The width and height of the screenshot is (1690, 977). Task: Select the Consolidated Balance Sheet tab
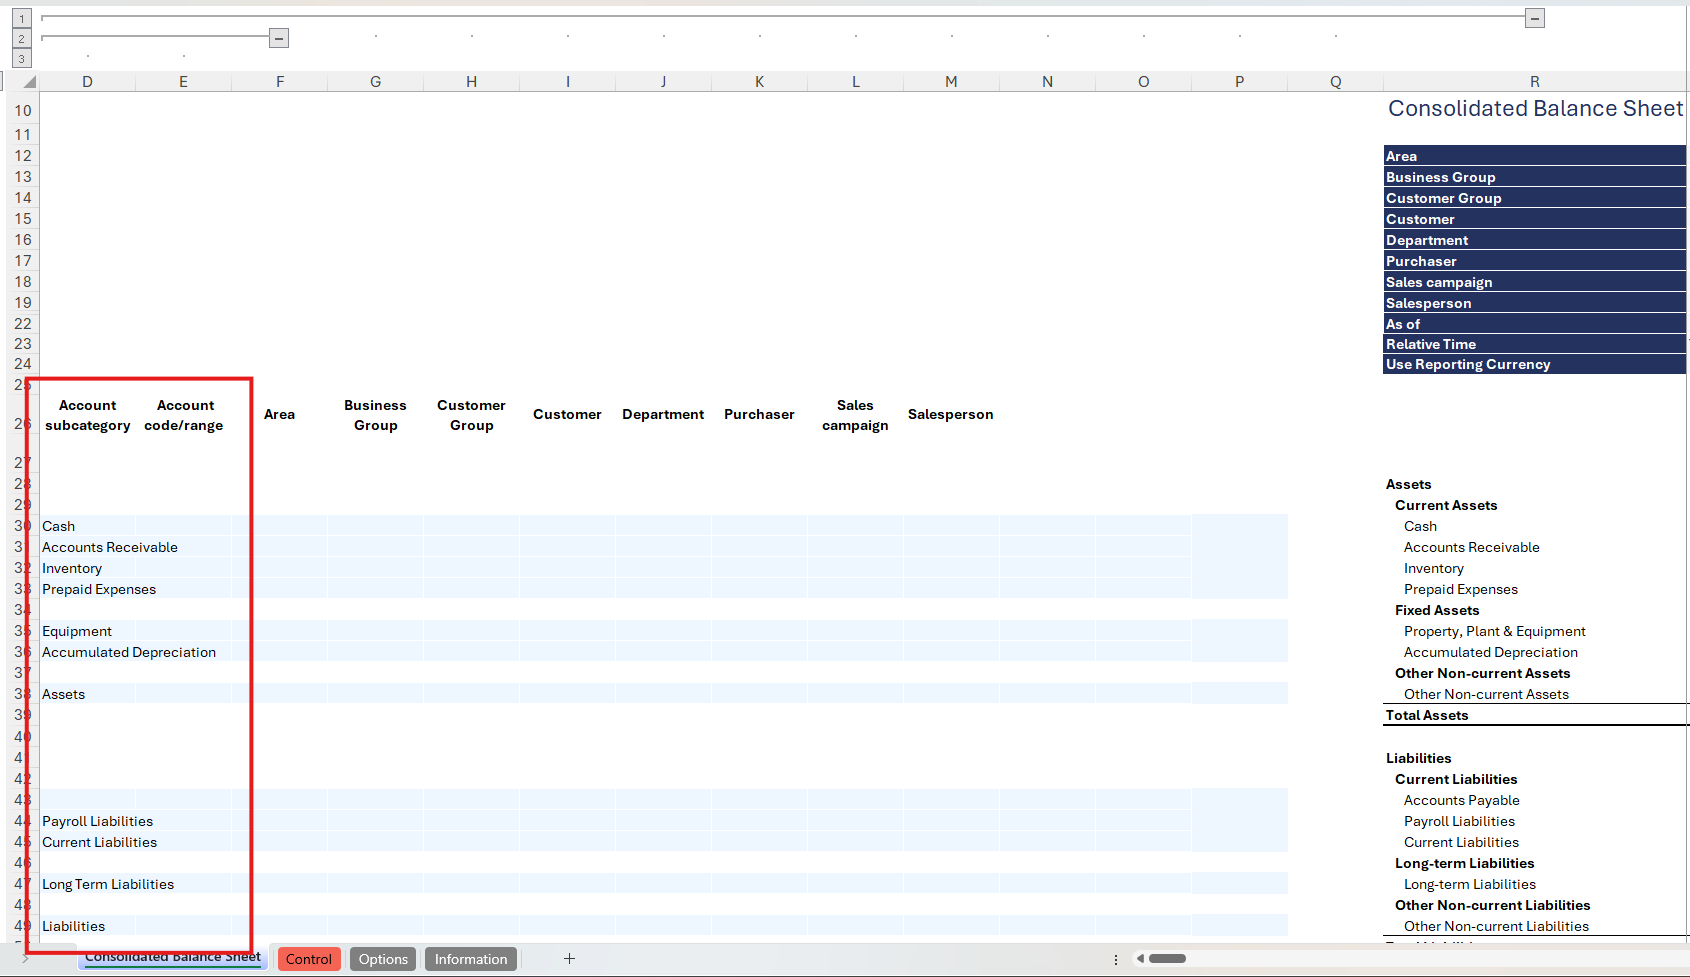[x=172, y=958]
